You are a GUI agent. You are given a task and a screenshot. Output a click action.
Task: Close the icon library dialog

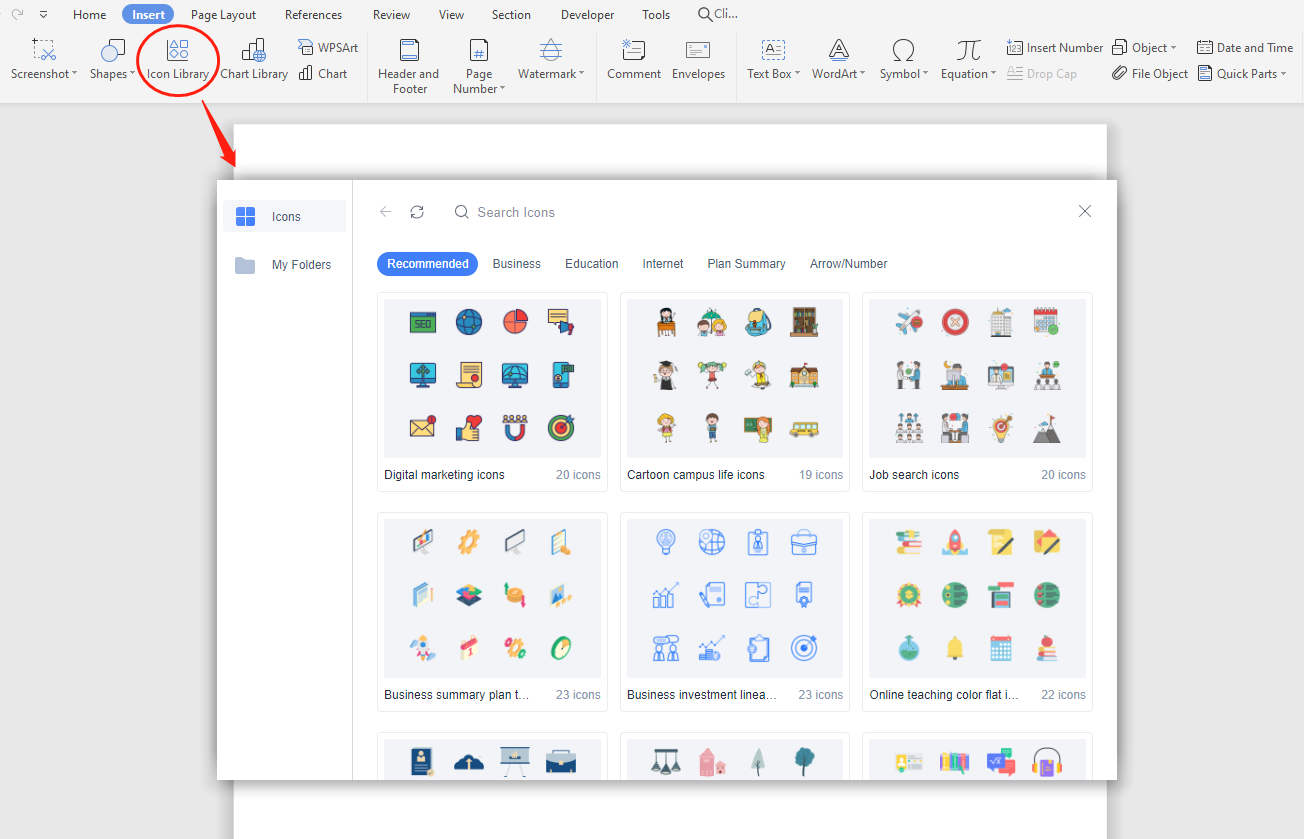click(1085, 211)
